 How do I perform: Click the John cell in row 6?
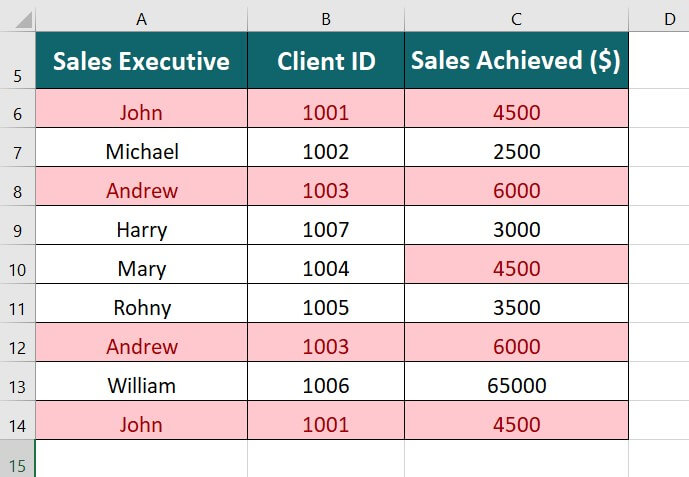[x=141, y=113]
